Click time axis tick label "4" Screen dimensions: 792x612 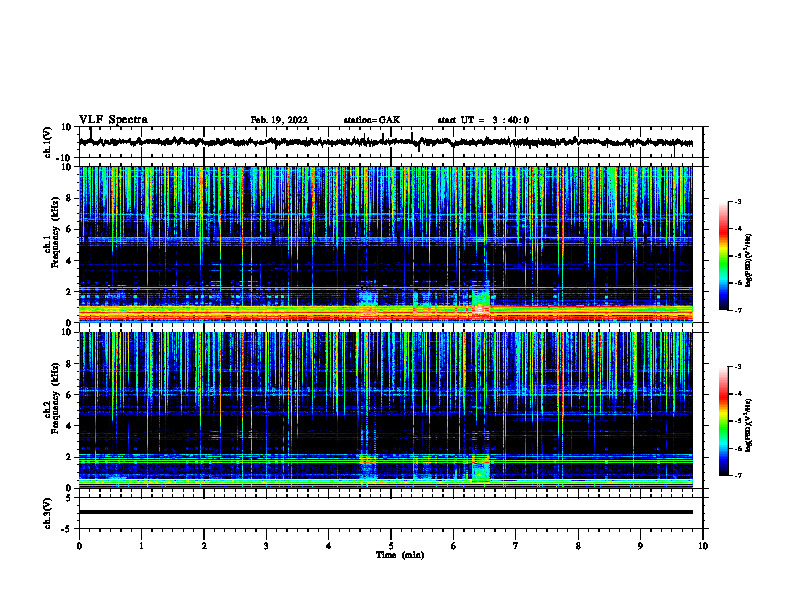click(329, 546)
